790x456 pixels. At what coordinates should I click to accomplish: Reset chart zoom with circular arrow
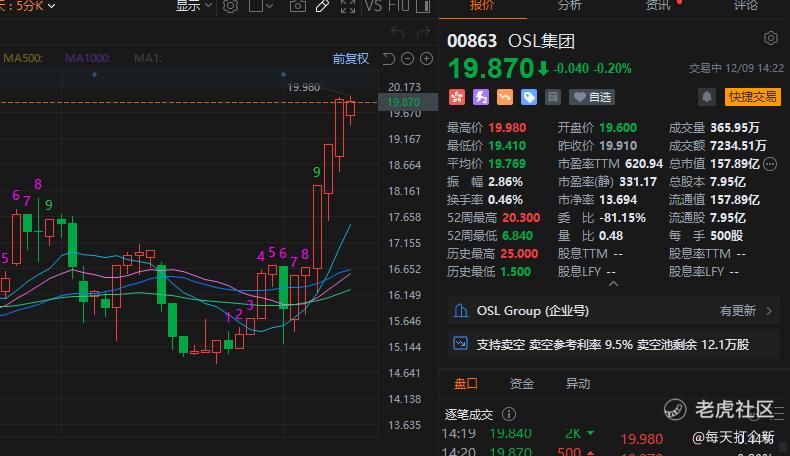coord(388,59)
